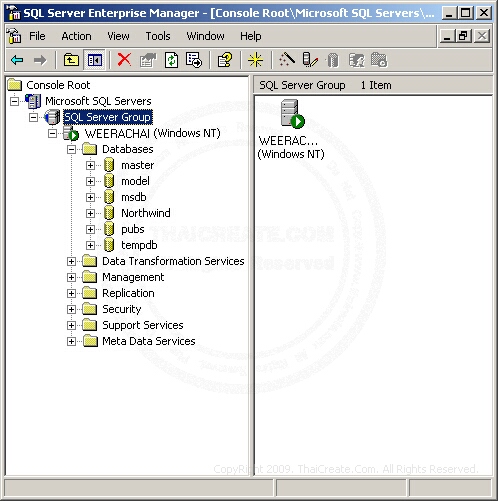Open the Tools menu
The height and width of the screenshot is (501, 498).
click(158, 36)
